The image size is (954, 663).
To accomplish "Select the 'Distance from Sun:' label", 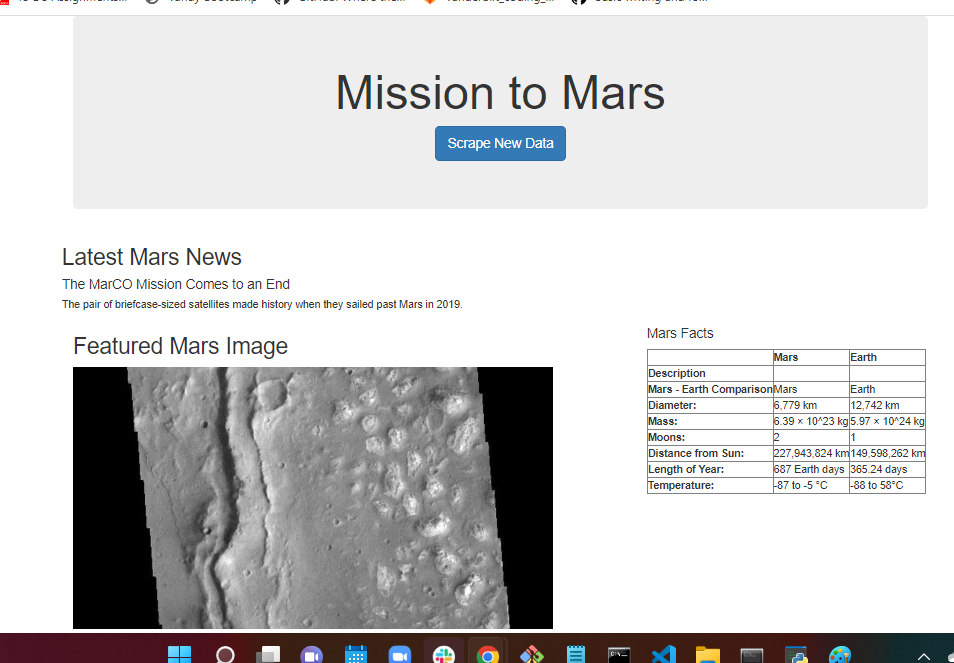I will coord(710,453).
